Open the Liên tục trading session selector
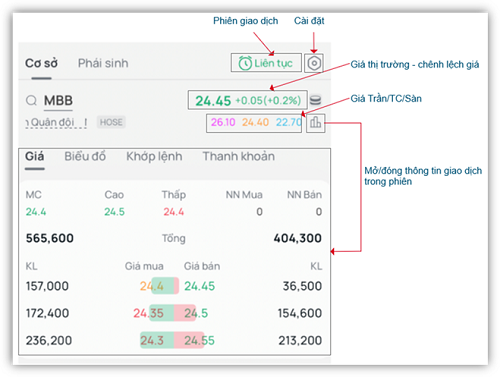500x377 pixels. tap(266, 63)
